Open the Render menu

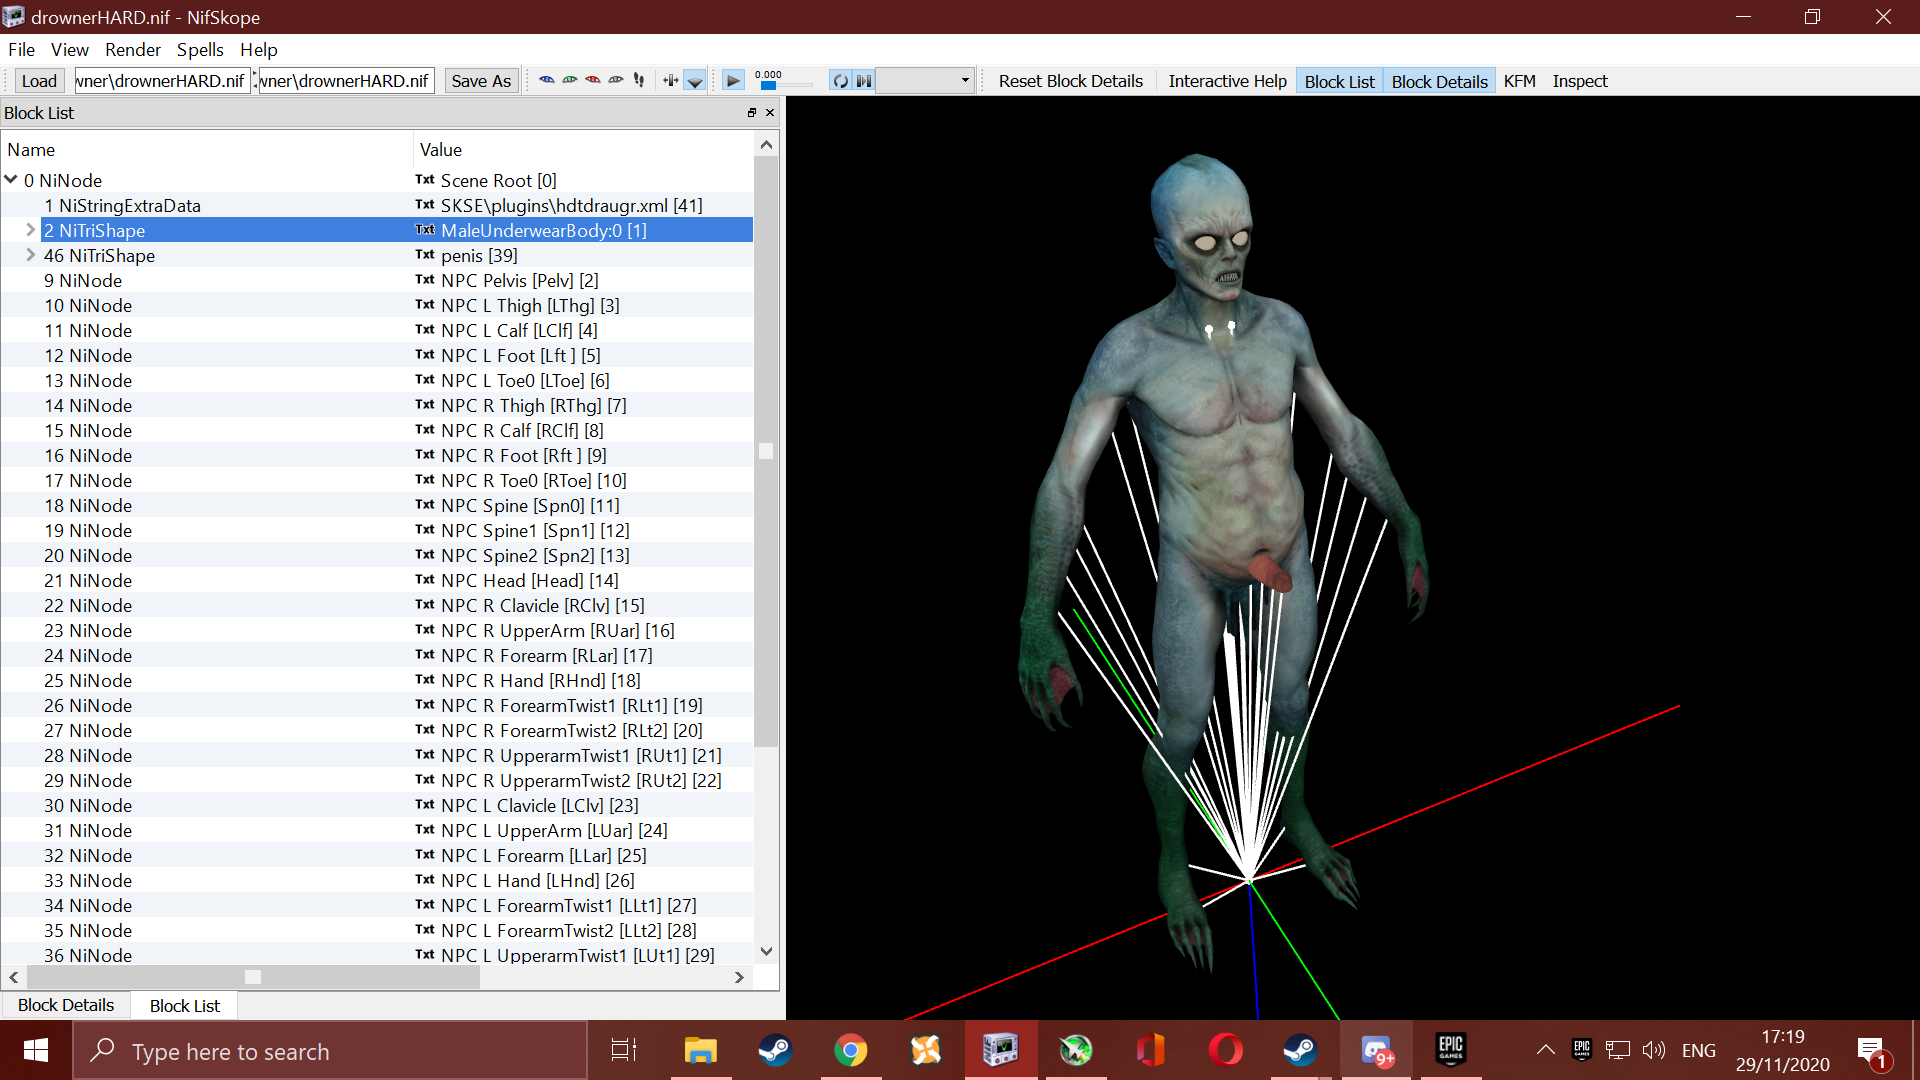pyautogui.click(x=133, y=49)
